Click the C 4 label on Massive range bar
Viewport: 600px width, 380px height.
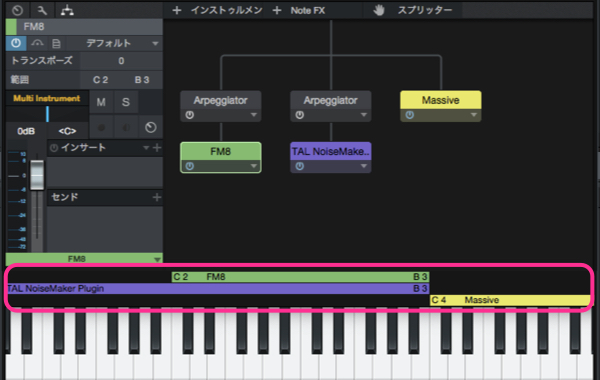(439, 300)
